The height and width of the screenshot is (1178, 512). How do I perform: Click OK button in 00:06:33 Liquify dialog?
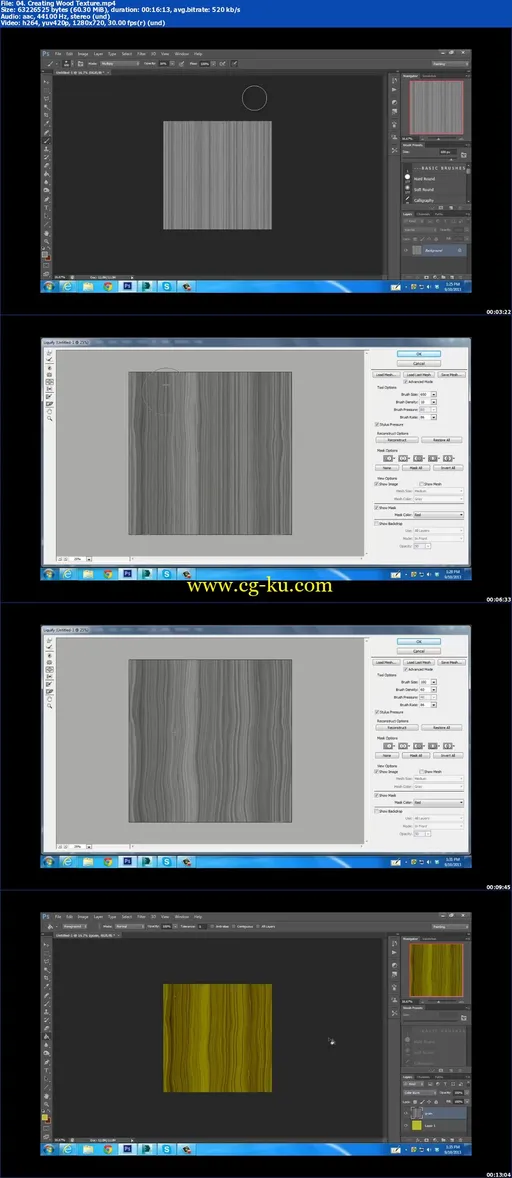pos(418,354)
